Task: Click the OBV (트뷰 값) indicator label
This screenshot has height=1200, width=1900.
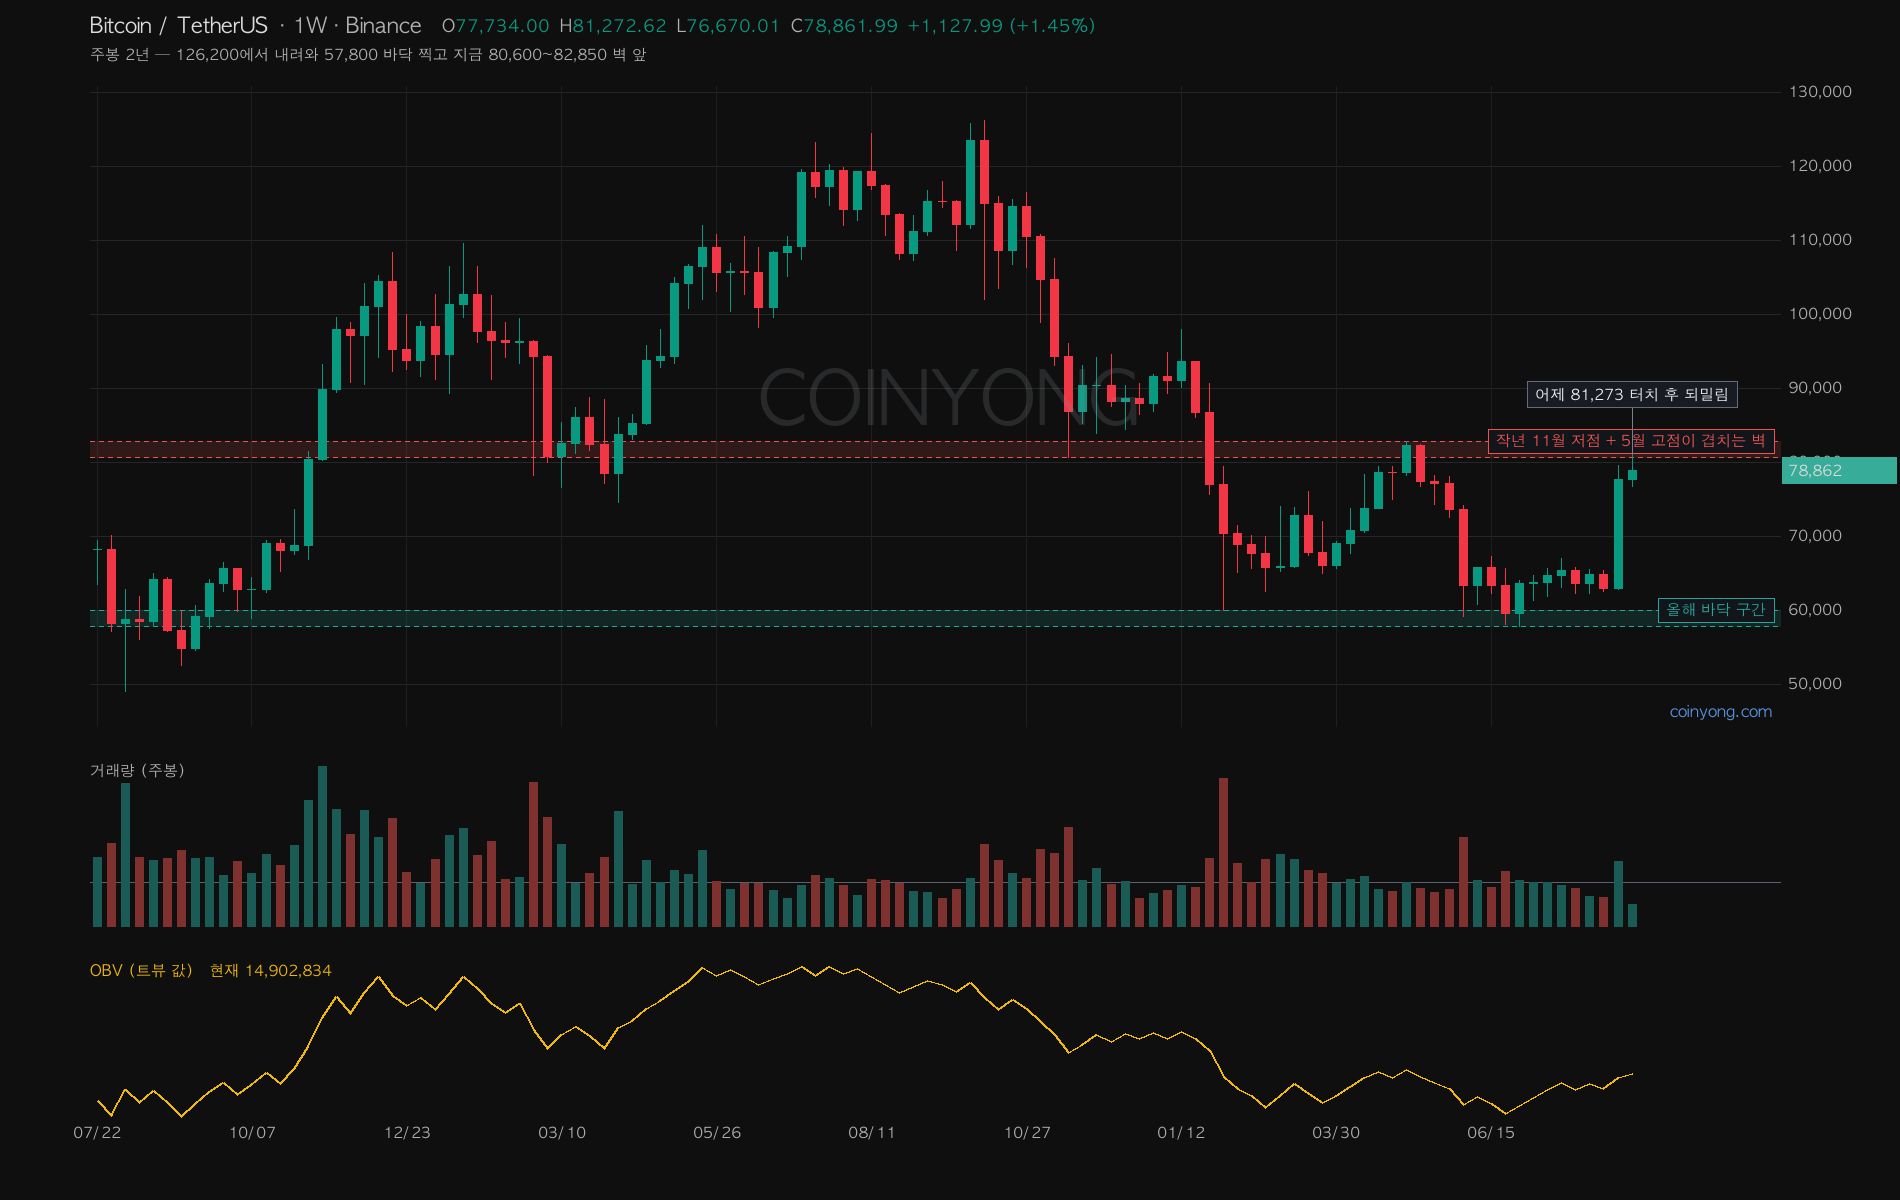Action: click(x=141, y=970)
